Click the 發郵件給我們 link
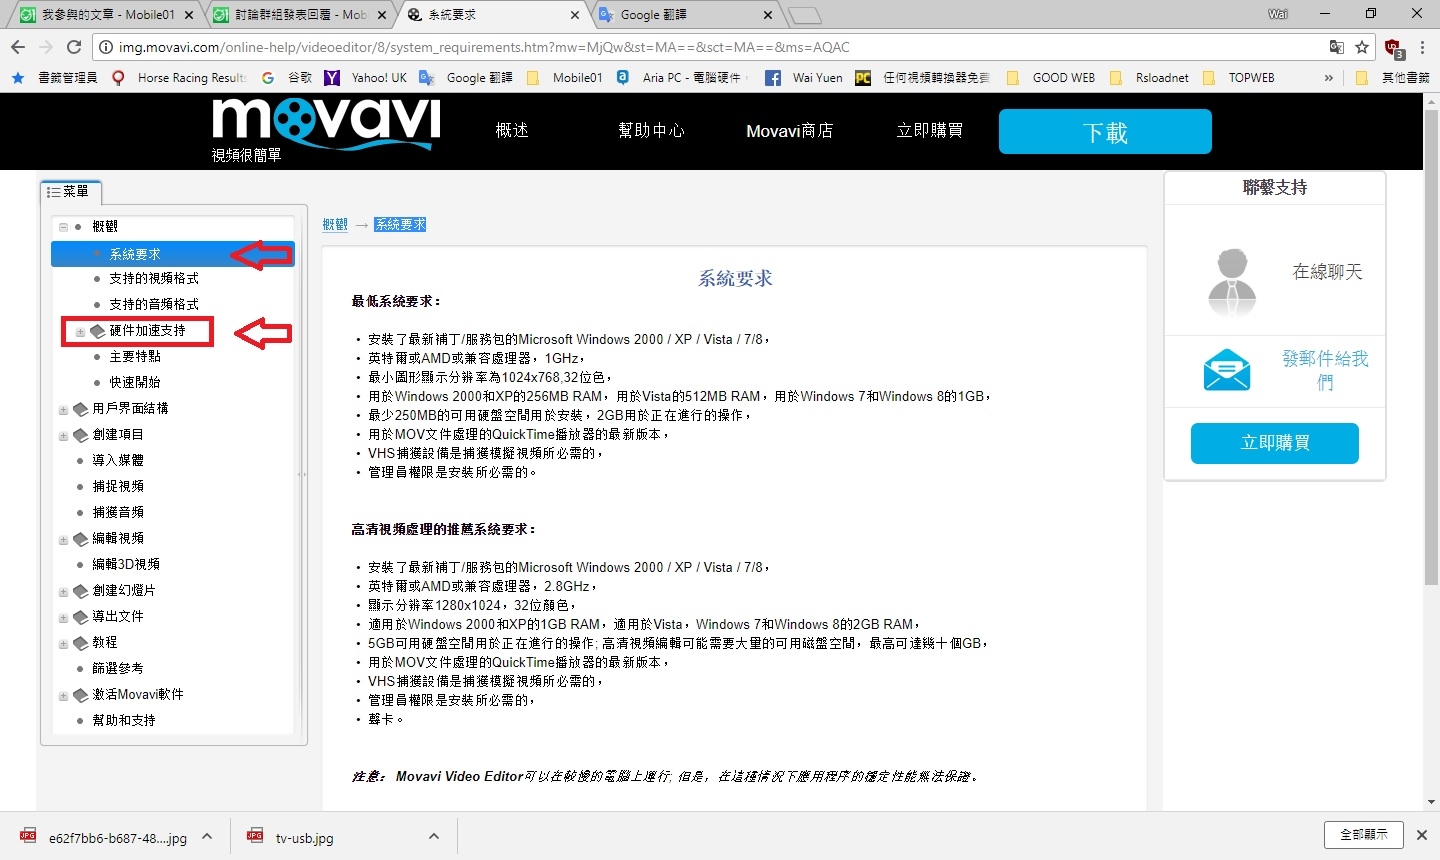The image size is (1440, 860). coord(1325,370)
